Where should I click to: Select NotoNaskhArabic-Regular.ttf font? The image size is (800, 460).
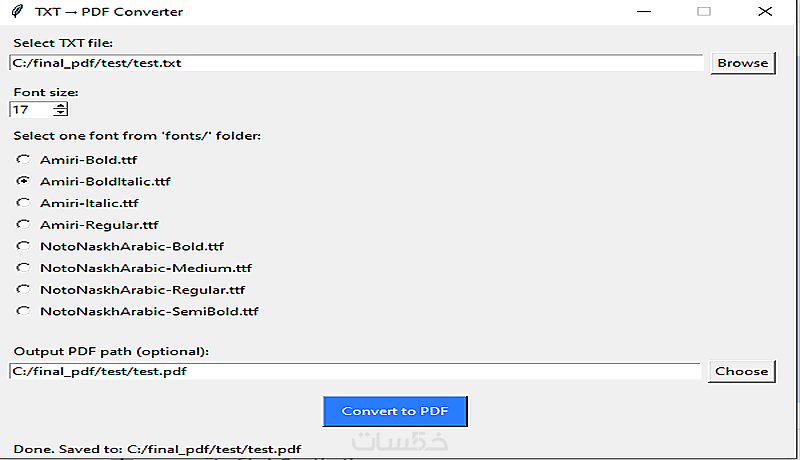pyautogui.click(x=23, y=290)
